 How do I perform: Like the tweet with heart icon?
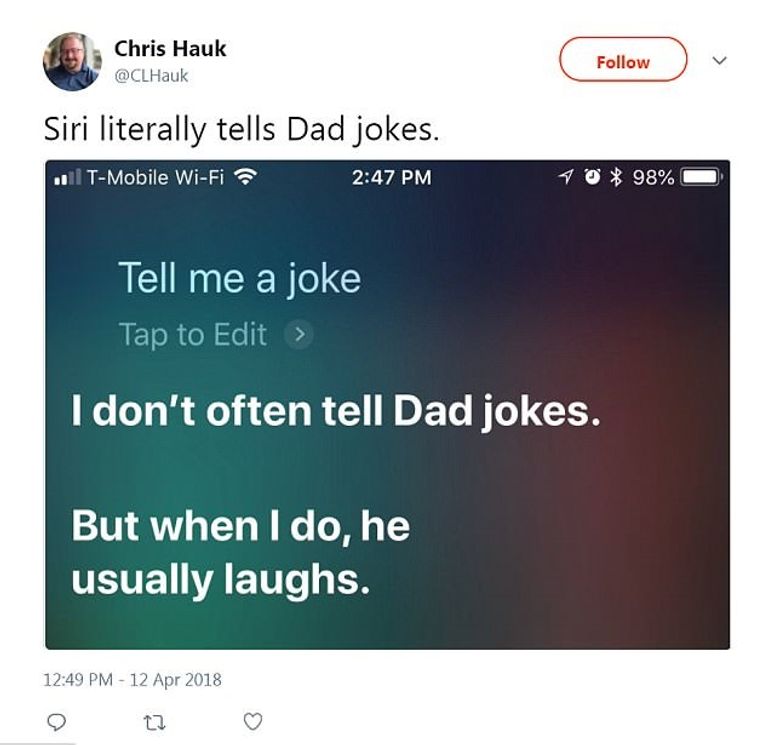click(x=253, y=721)
